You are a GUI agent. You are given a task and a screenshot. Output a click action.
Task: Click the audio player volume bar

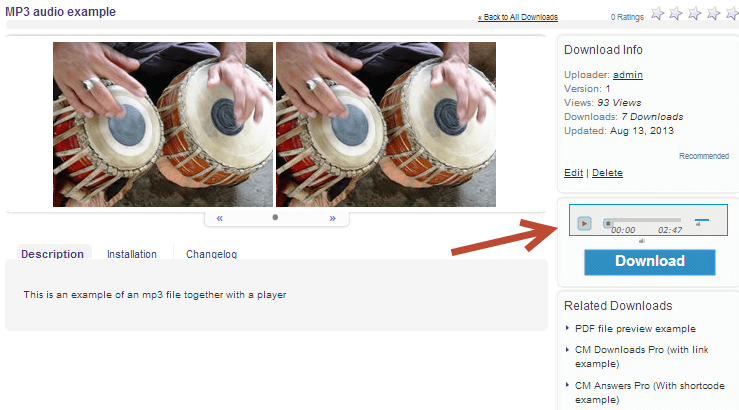tap(702, 220)
